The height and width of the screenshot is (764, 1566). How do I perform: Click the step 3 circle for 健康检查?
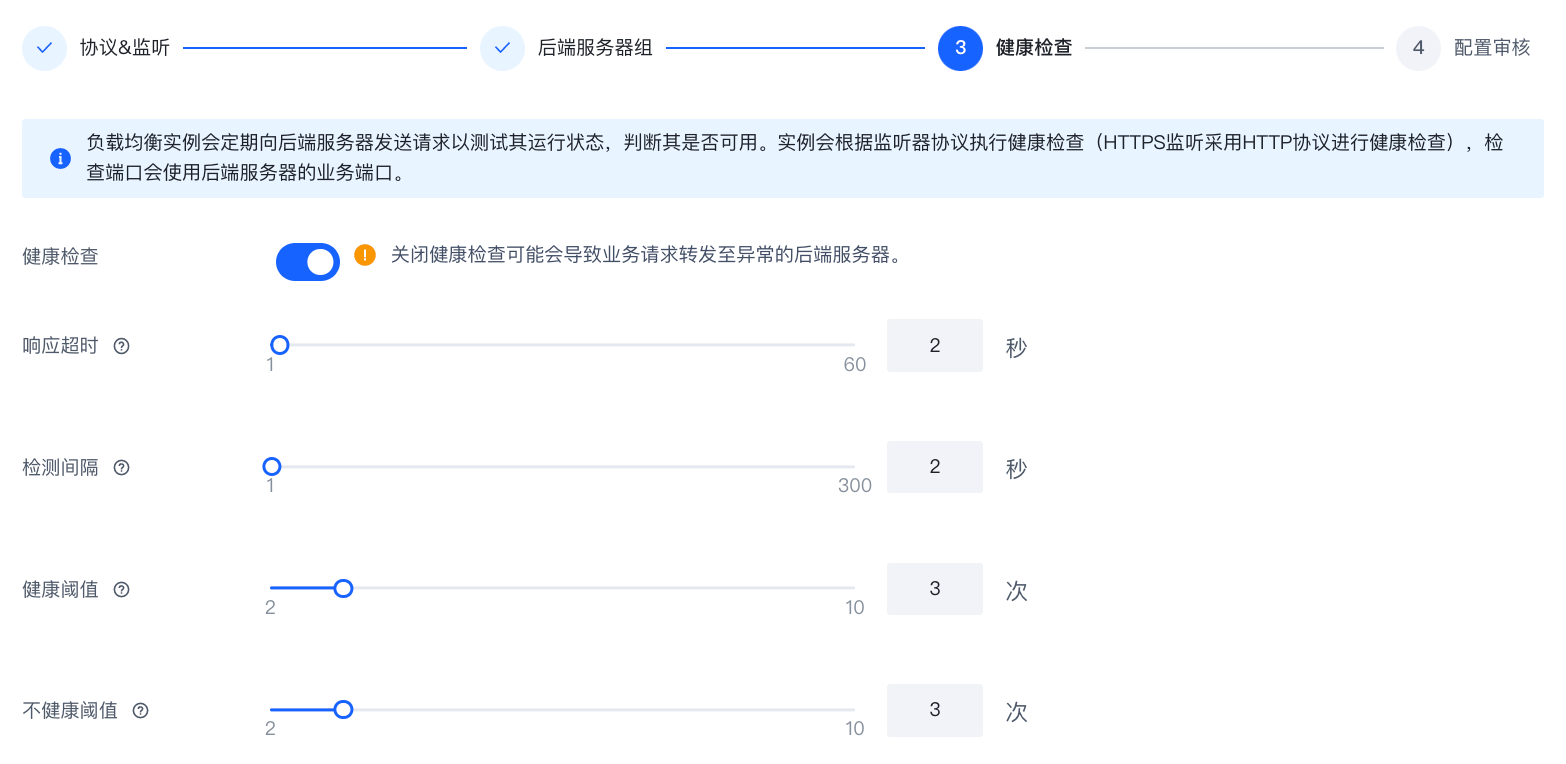960,48
